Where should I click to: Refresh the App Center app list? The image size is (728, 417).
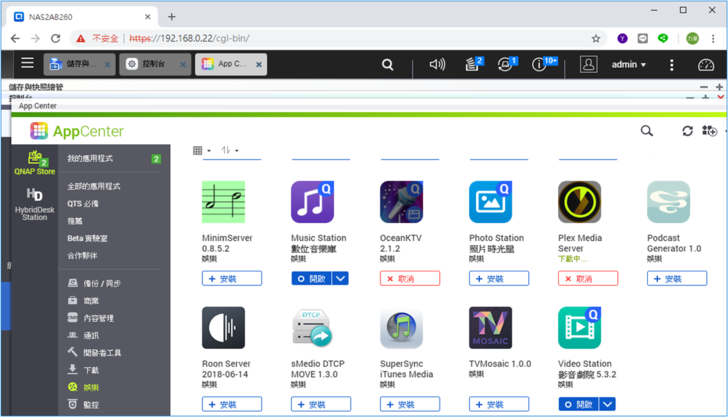tap(688, 131)
